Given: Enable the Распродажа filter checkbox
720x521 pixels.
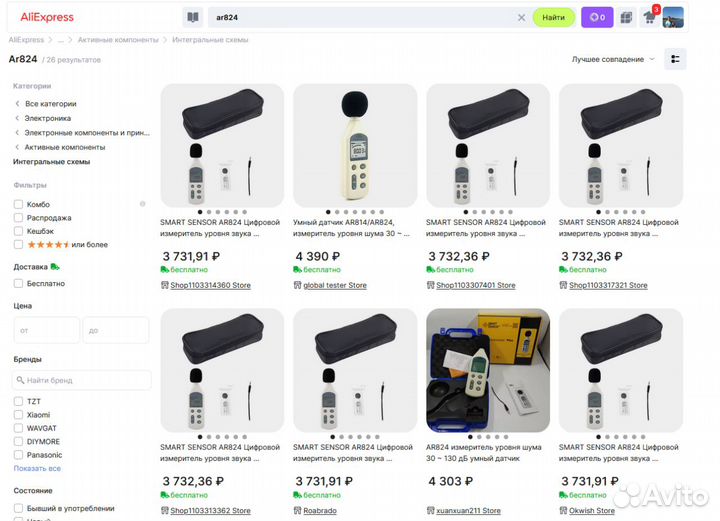Looking at the screenshot, I should click(x=18, y=218).
